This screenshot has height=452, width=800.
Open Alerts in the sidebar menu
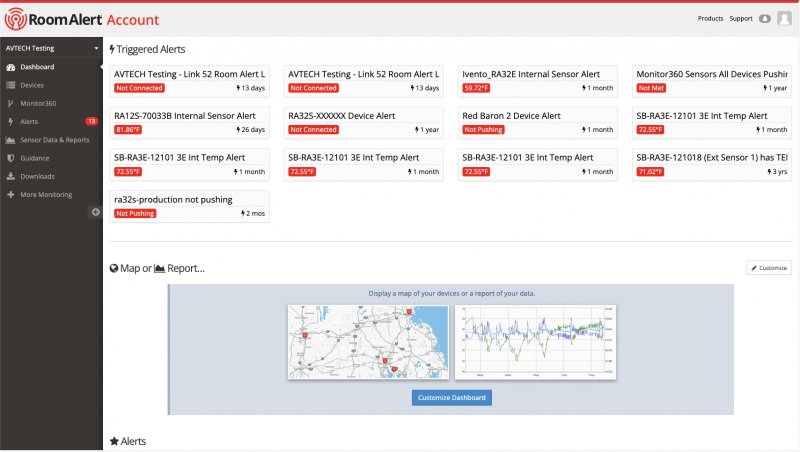[29, 121]
